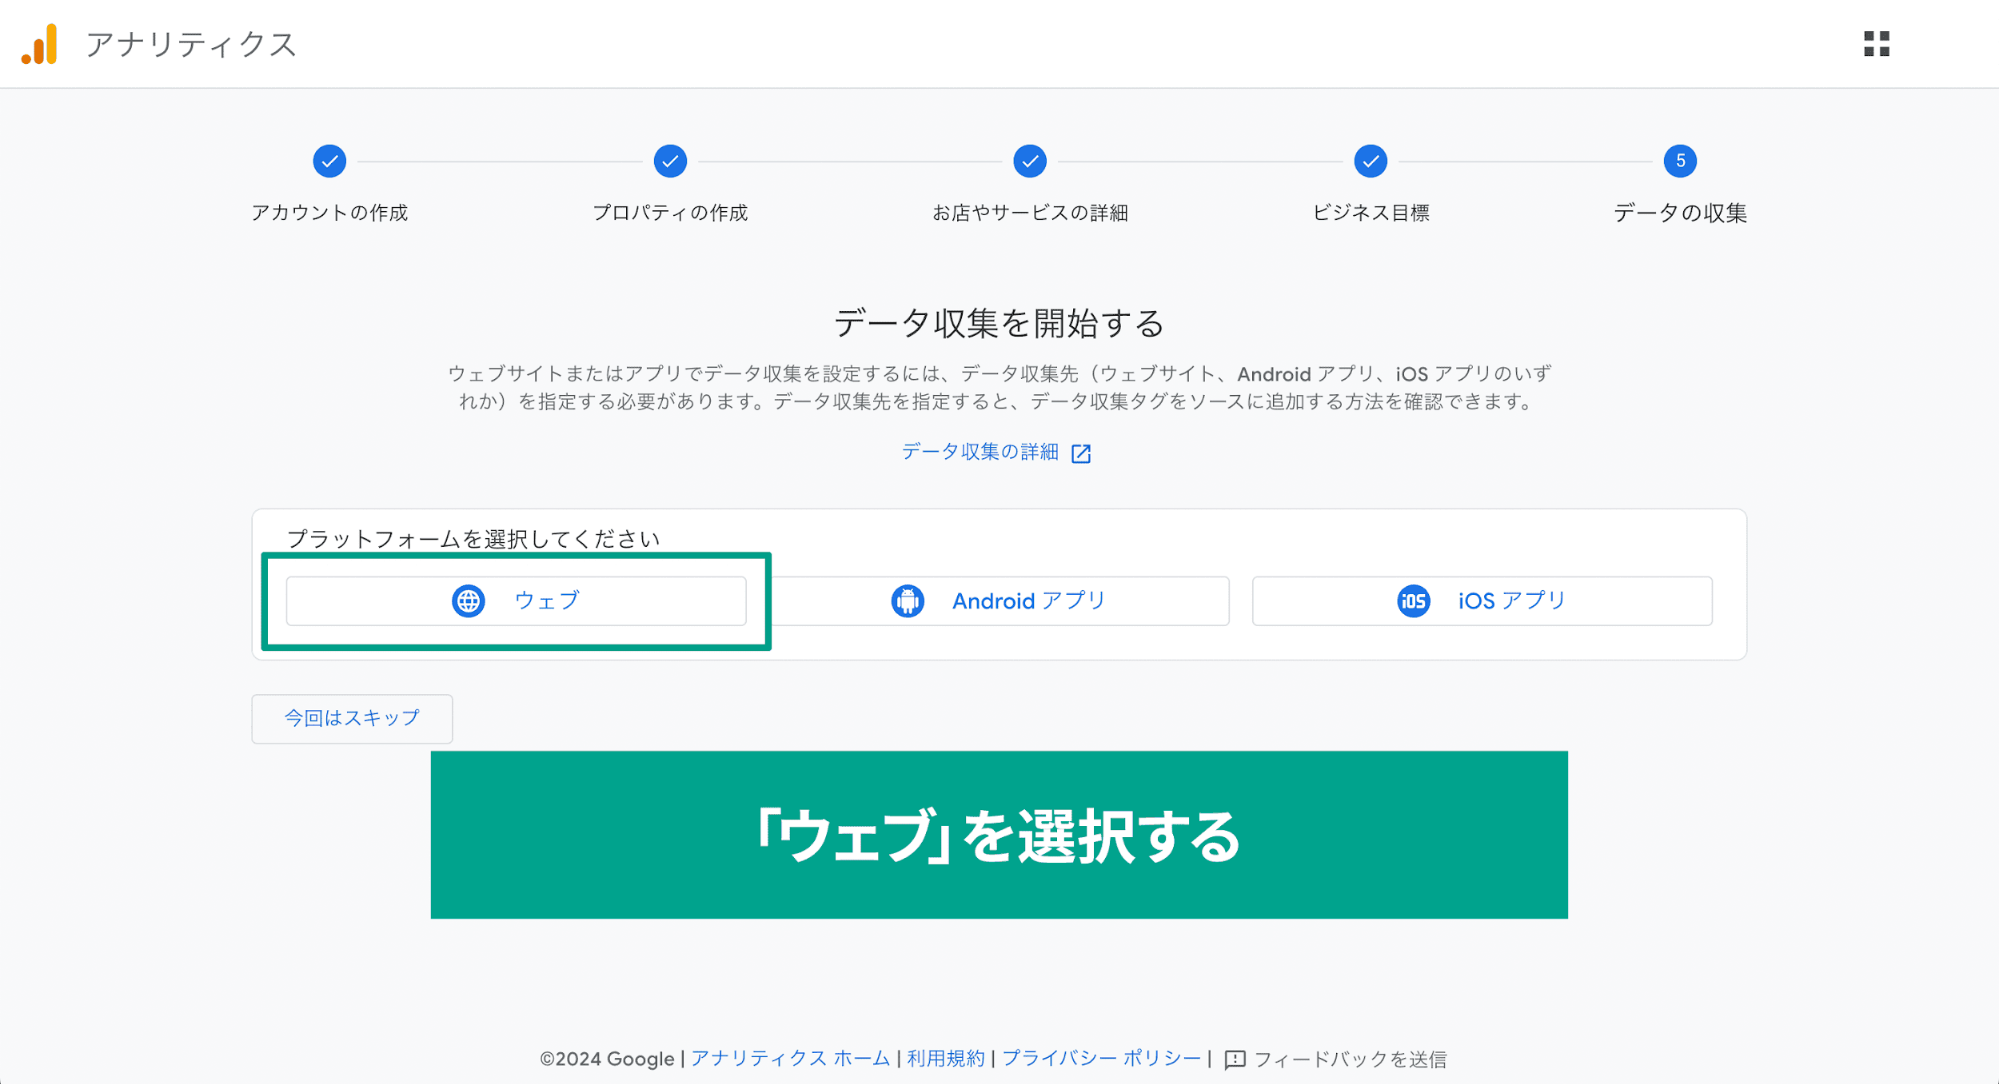This screenshot has height=1085, width=1999.
Task: Select the ウェブ platform button
Action: (x=516, y=601)
